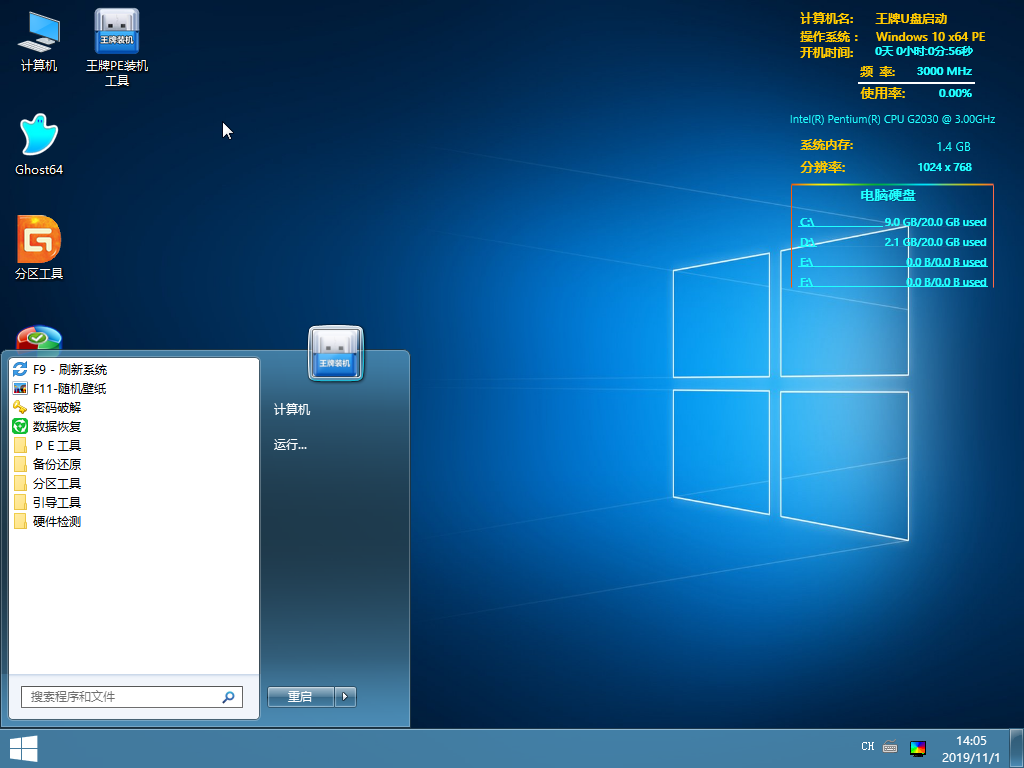Expand the 备份还原 folder
This screenshot has width=1024, height=768.
coord(134,464)
